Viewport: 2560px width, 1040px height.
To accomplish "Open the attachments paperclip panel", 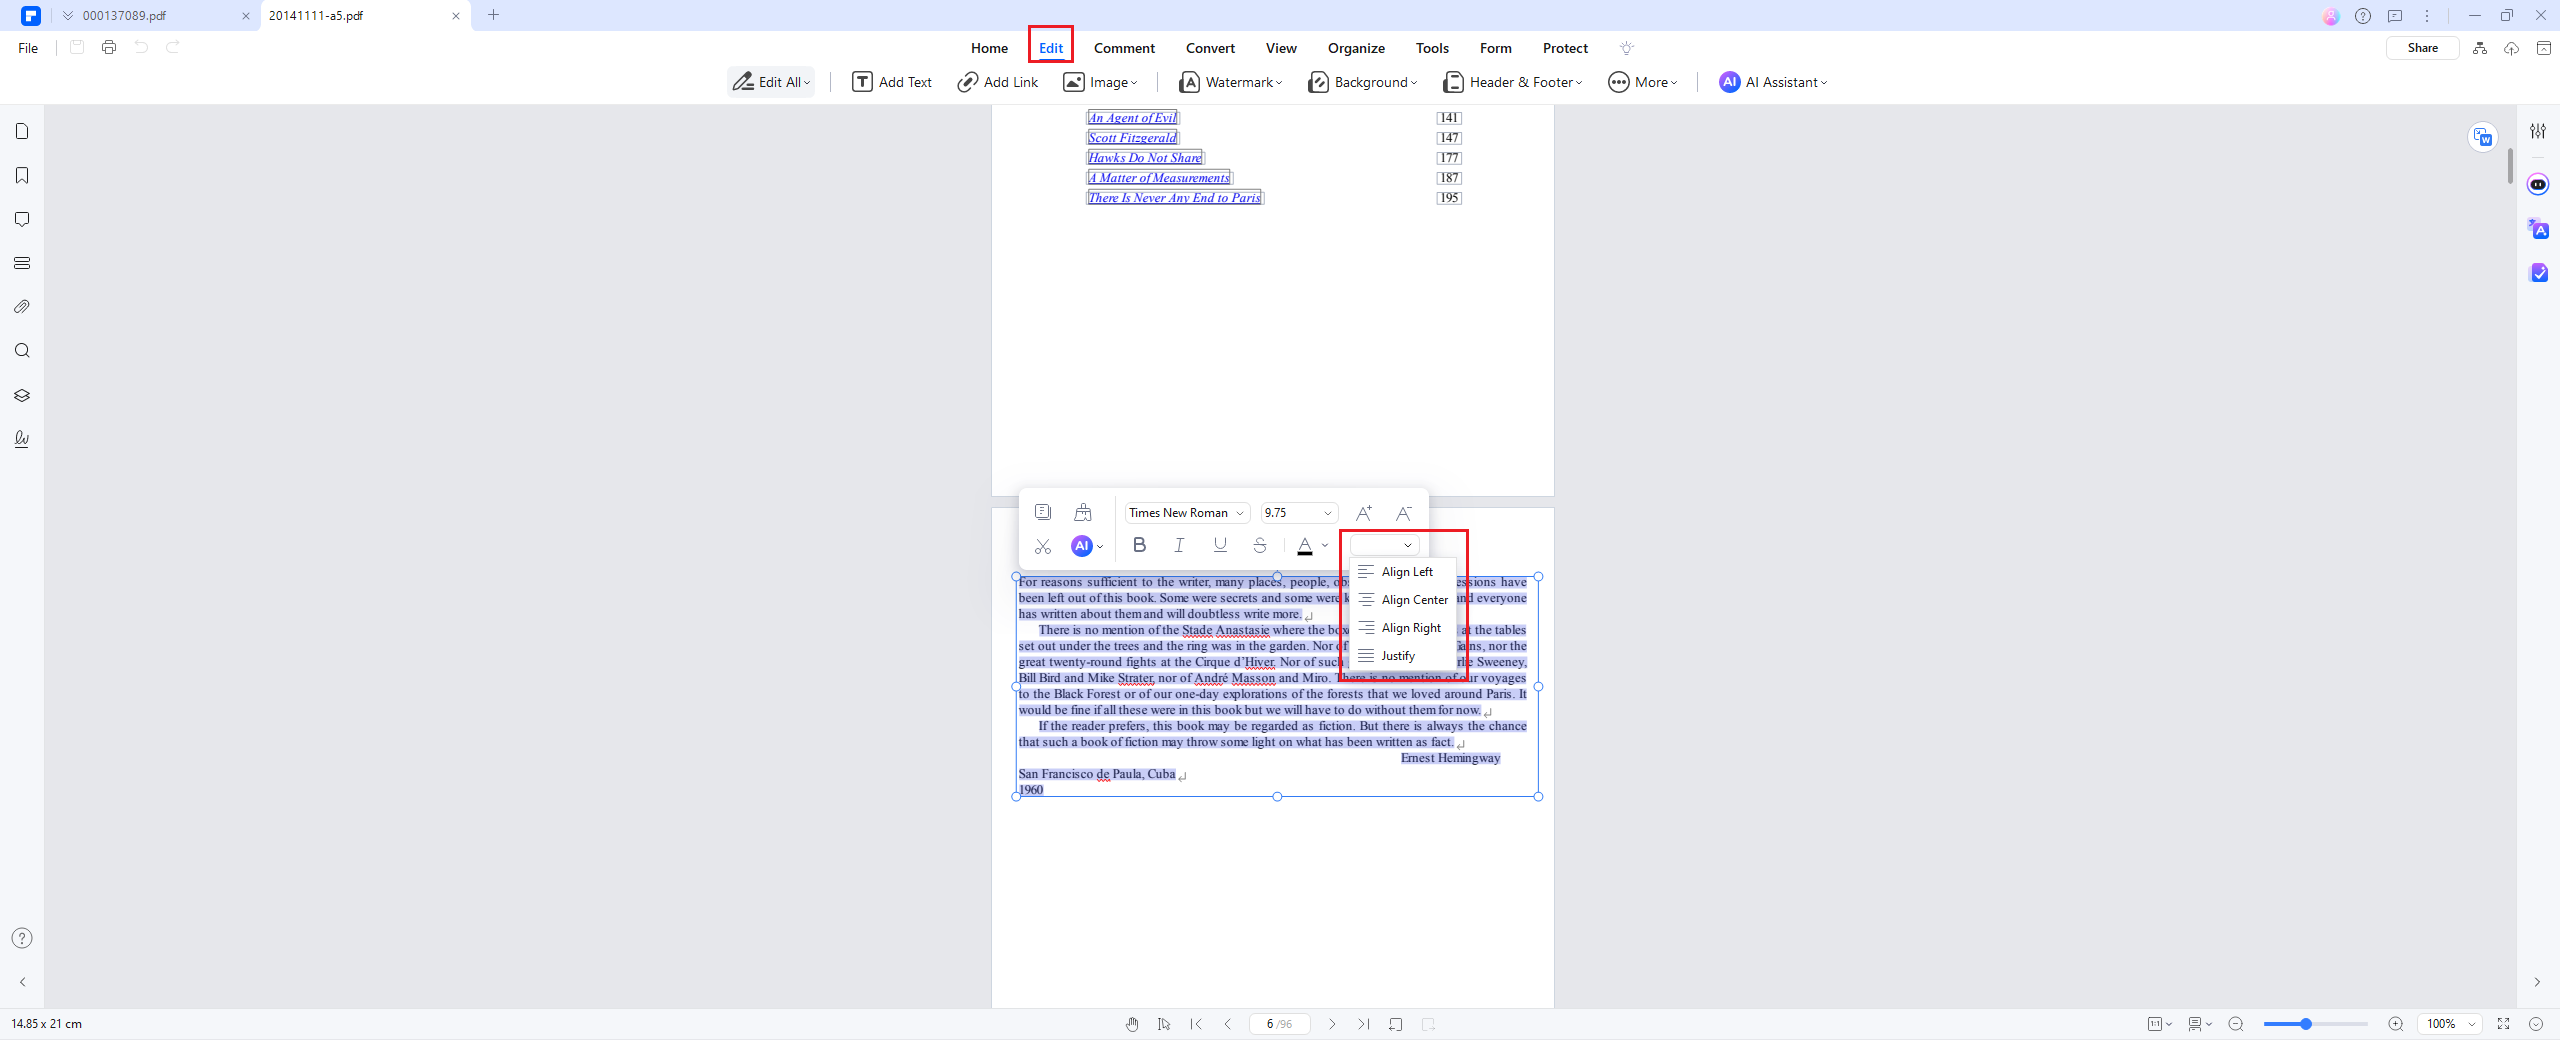I will click(x=22, y=307).
